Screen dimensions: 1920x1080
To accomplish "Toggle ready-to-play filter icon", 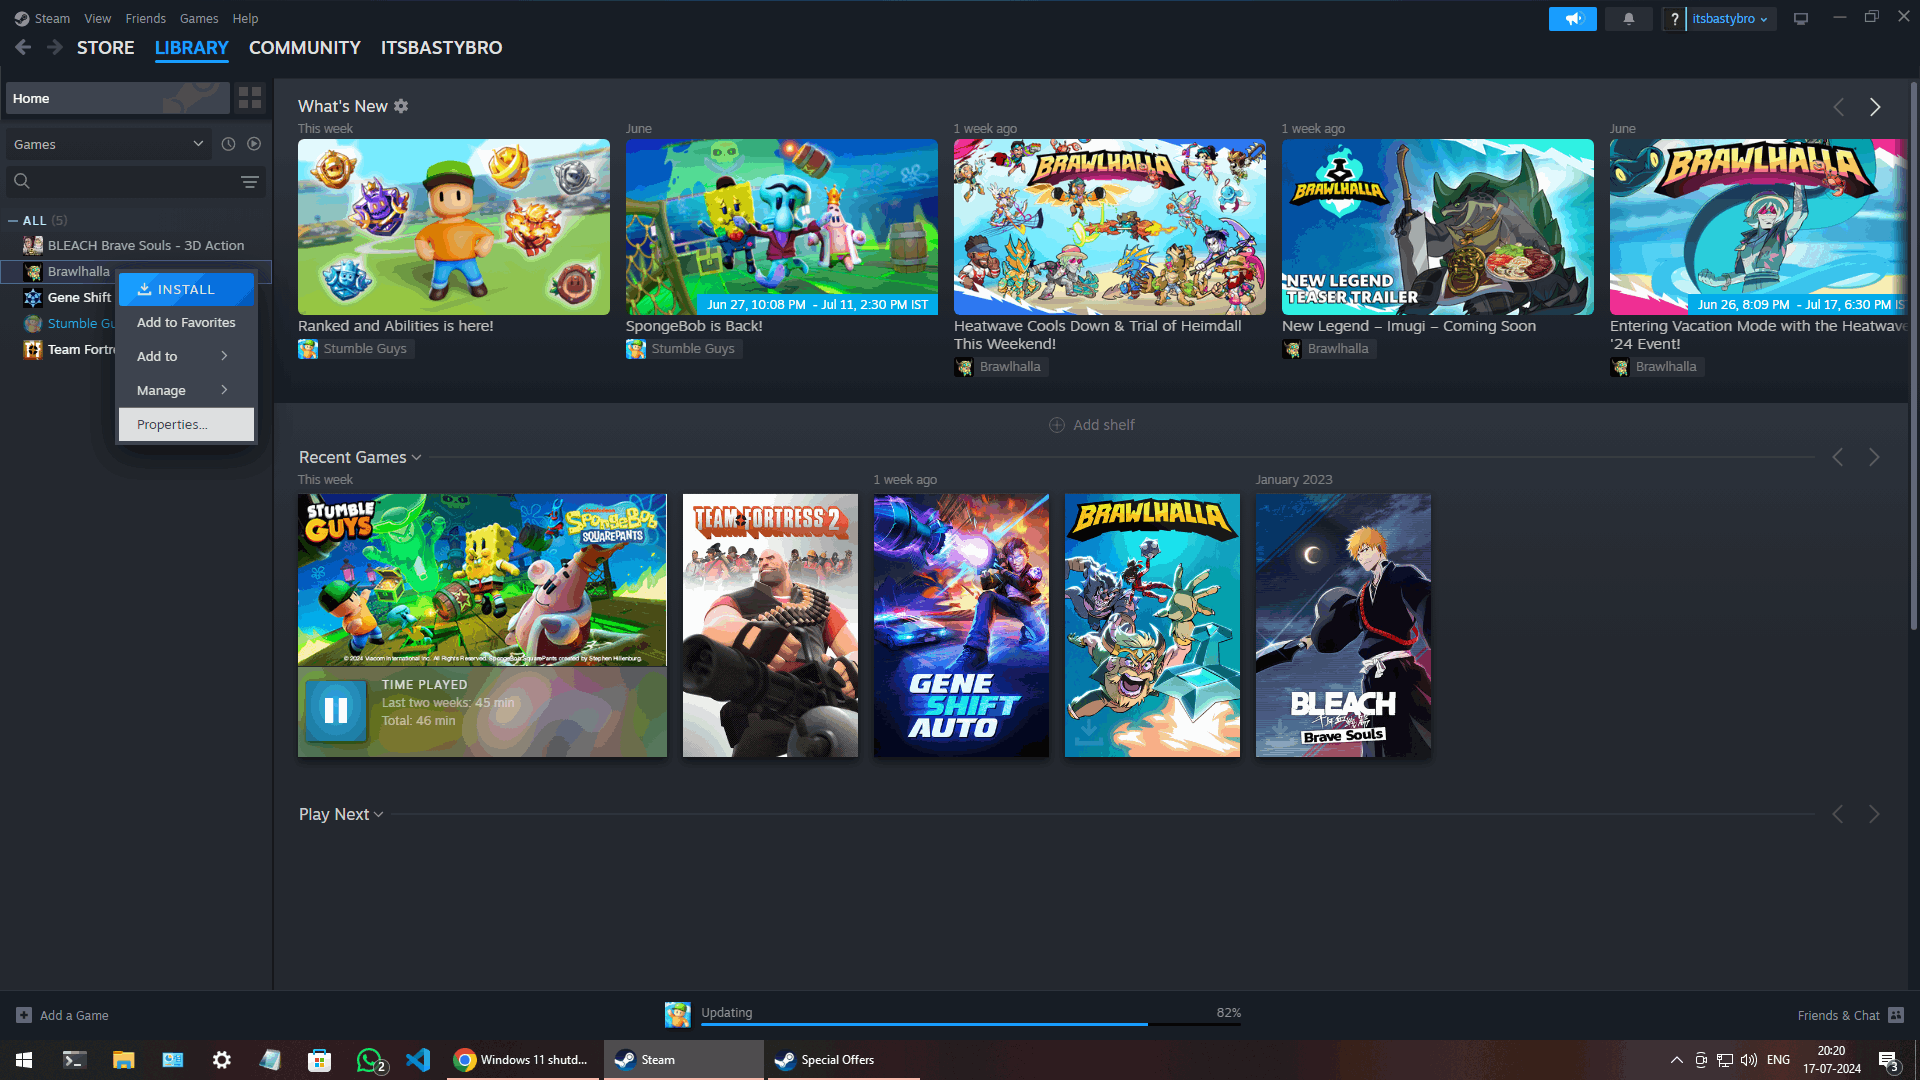I will 254,144.
